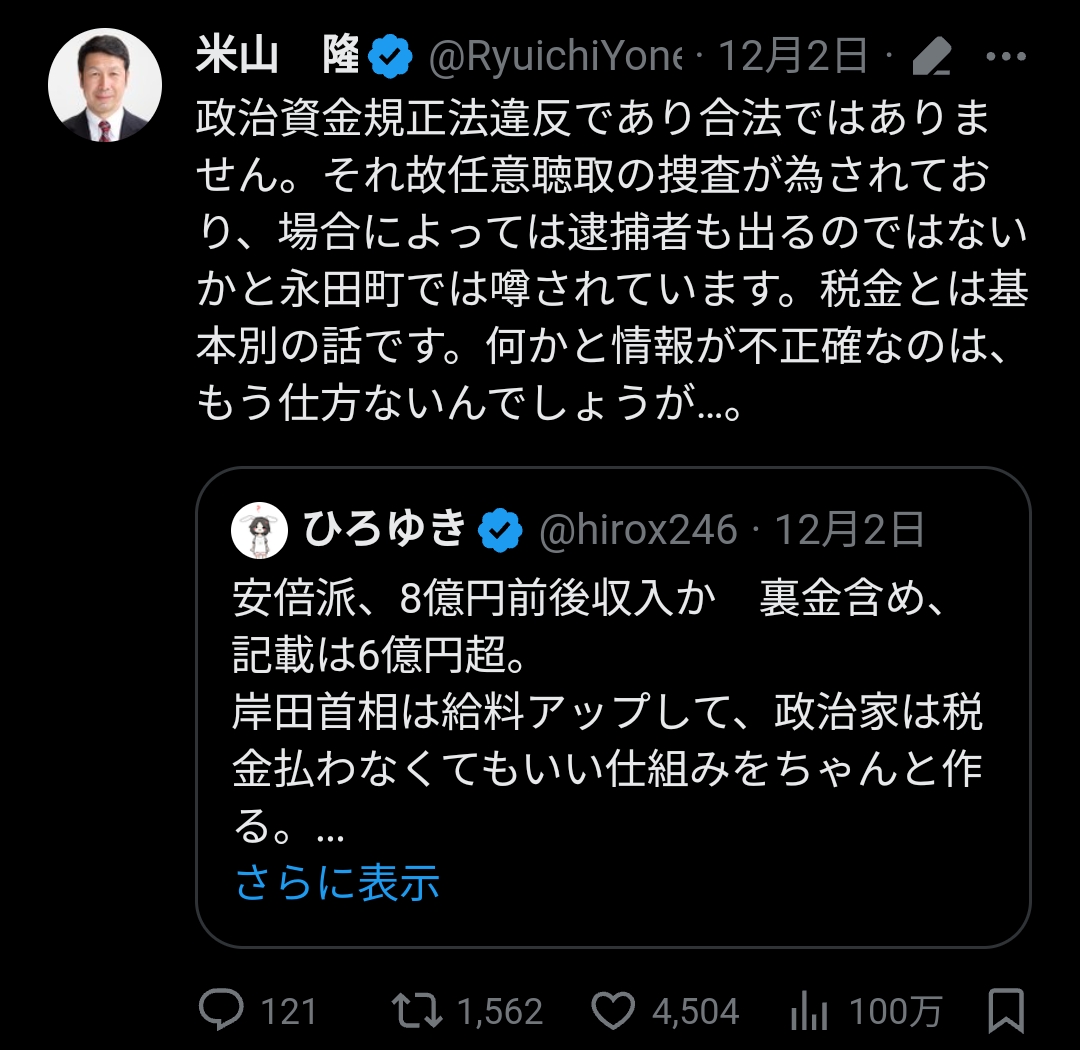Open the quoted tweet's 12月2日 timestamp
The image size is (1080, 1050).
tap(849, 530)
